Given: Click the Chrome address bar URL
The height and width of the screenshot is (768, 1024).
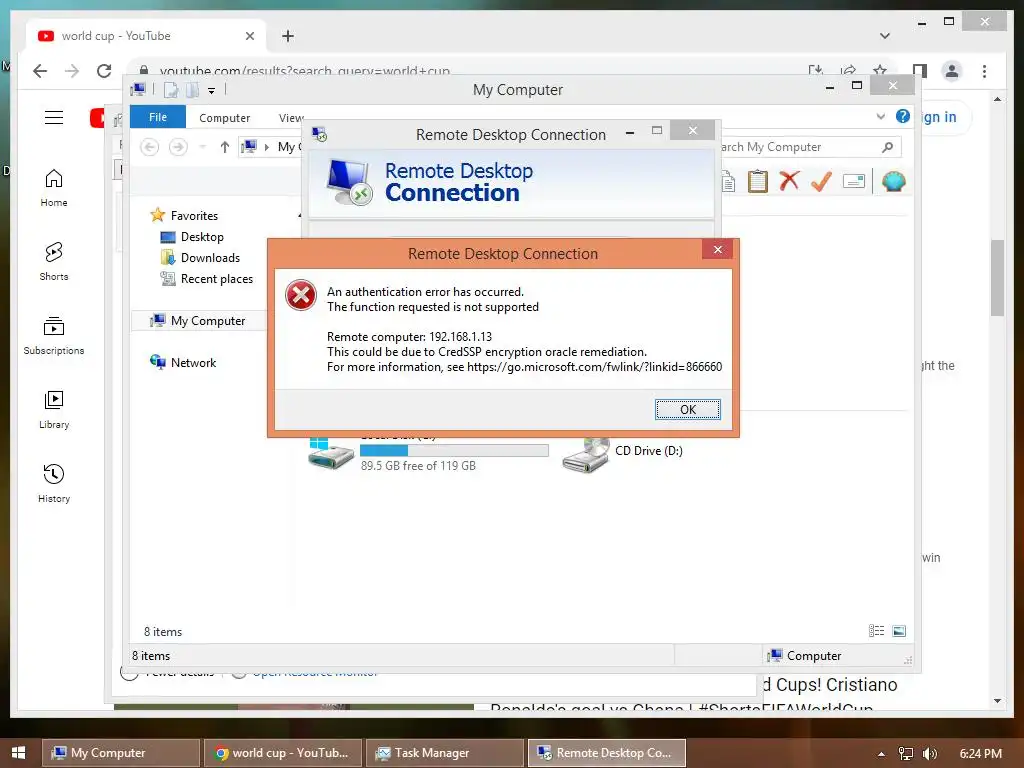Looking at the screenshot, I should [304, 71].
